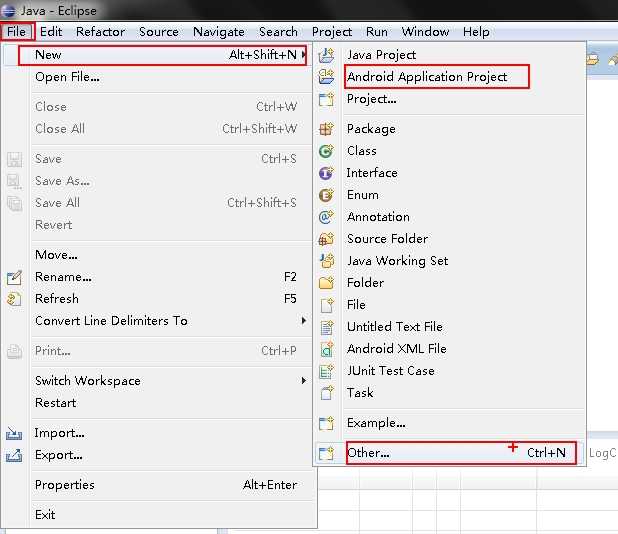The height and width of the screenshot is (534, 618).
Task: Select Other... with Ctrl+N shortcut
Action: 449,453
